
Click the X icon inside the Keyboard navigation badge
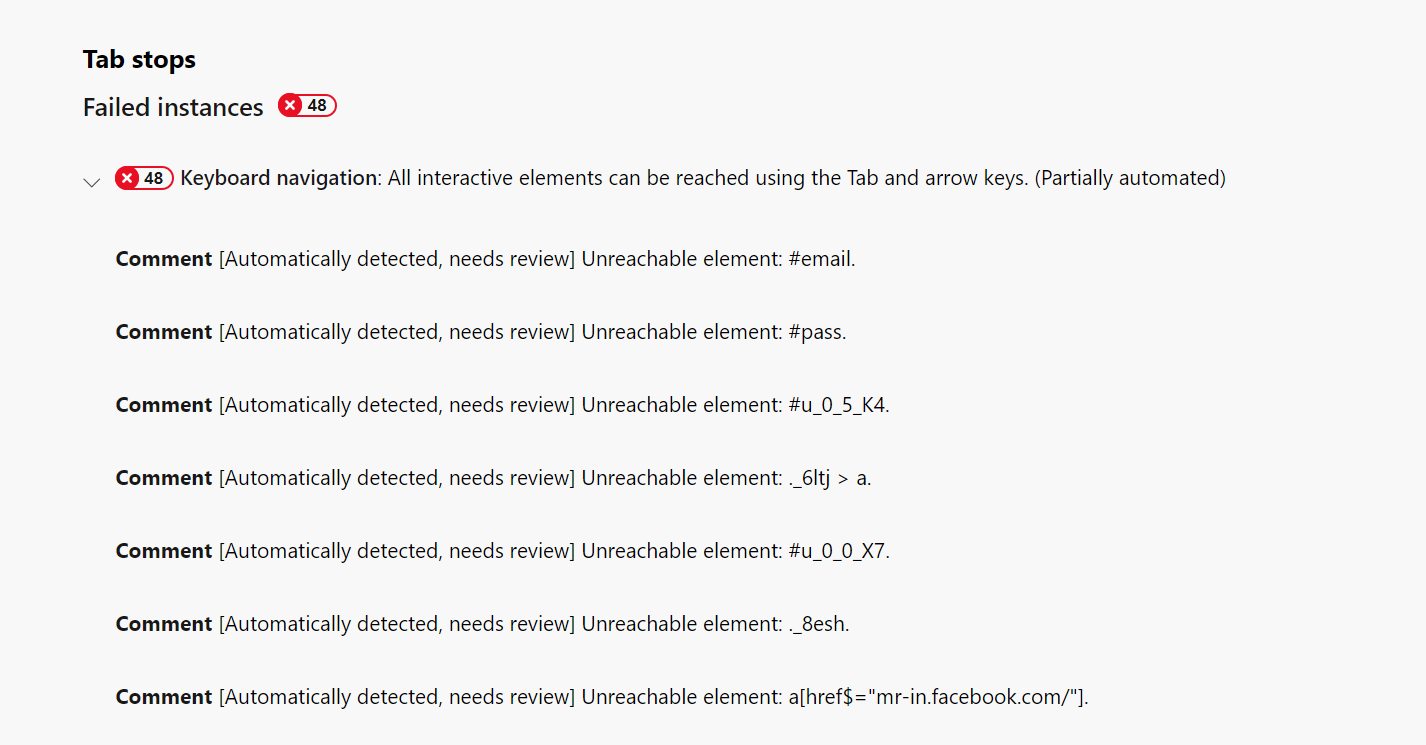(x=130, y=177)
